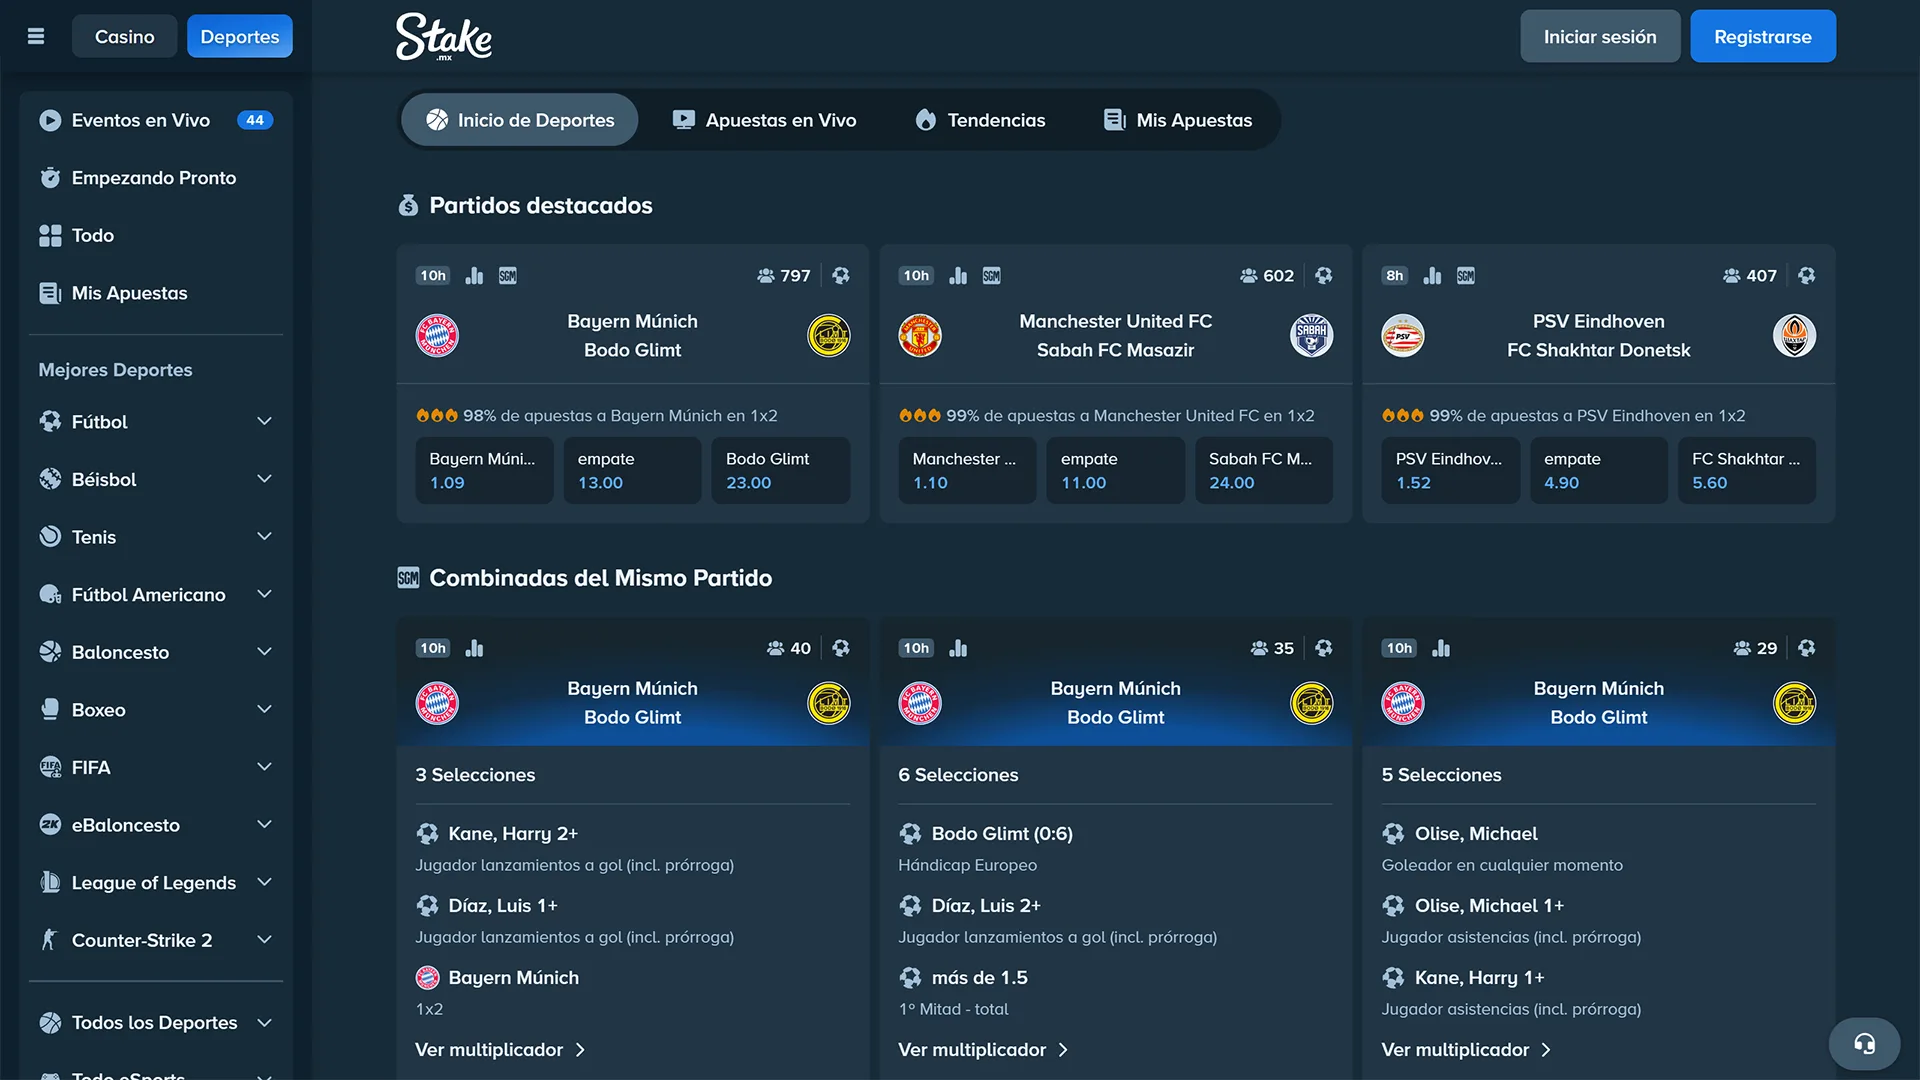
Task: Open Empezando Pronto in sidebar
Action: (x=156, y=178)
